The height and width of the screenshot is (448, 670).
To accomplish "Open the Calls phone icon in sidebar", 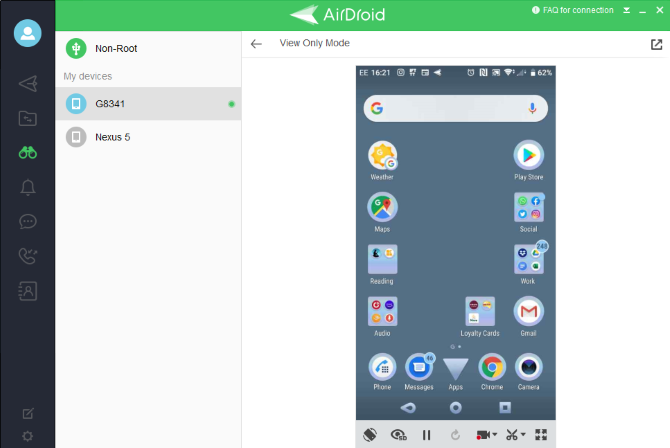I will tap(28, 256).
